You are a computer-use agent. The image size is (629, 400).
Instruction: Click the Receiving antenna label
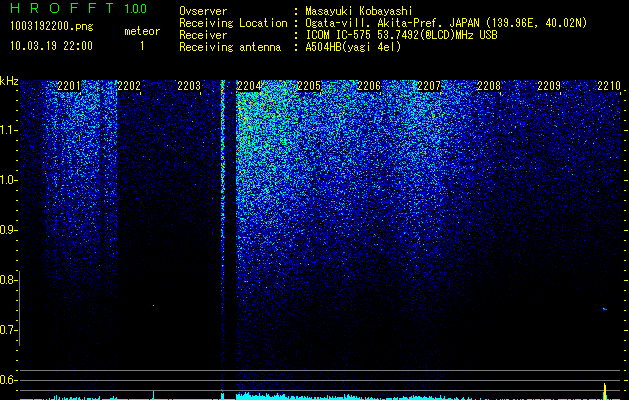coord(230,47)
